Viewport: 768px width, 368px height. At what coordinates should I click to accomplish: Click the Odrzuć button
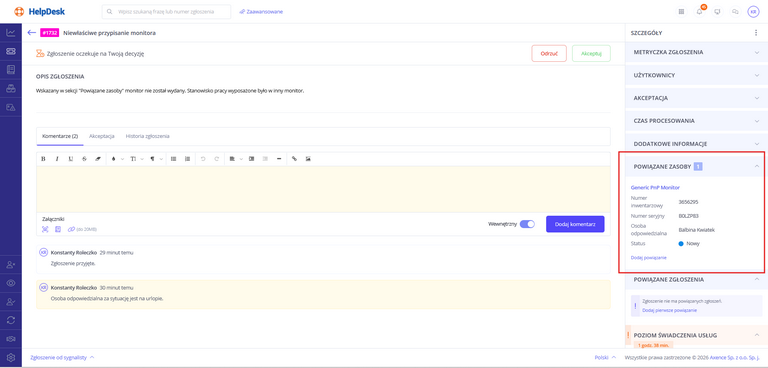[549, 53]
